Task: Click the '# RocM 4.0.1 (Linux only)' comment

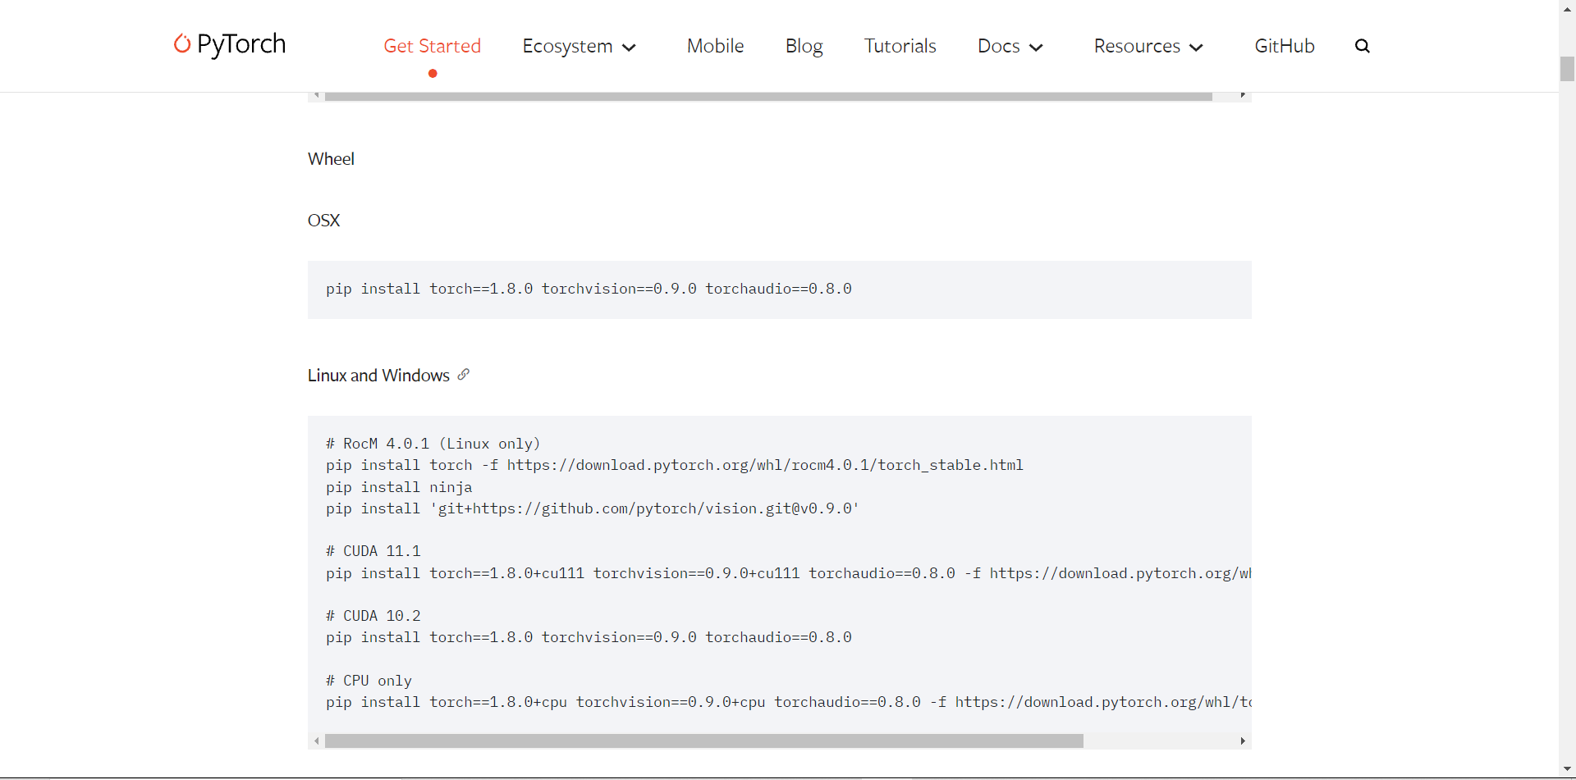Action: click(433, 444)
